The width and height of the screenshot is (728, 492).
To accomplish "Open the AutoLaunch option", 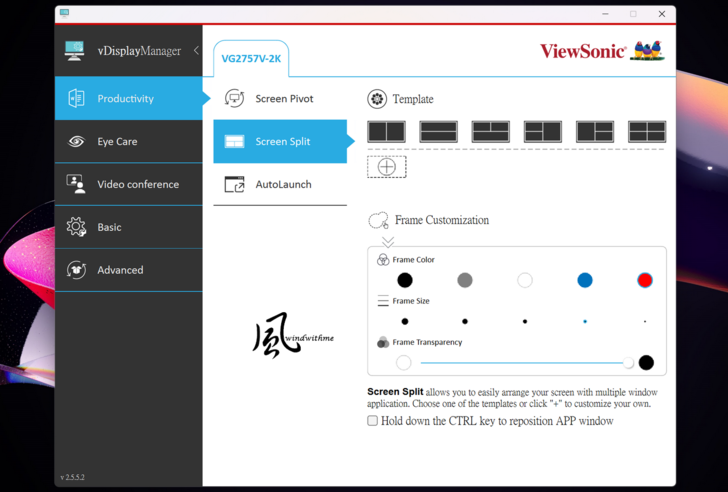I will tap(280, 184).
